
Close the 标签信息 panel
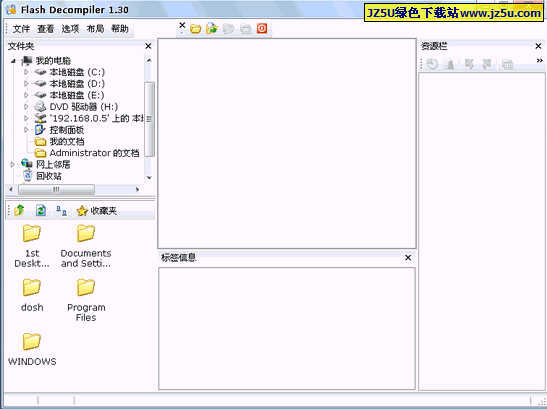pos(408,258)
